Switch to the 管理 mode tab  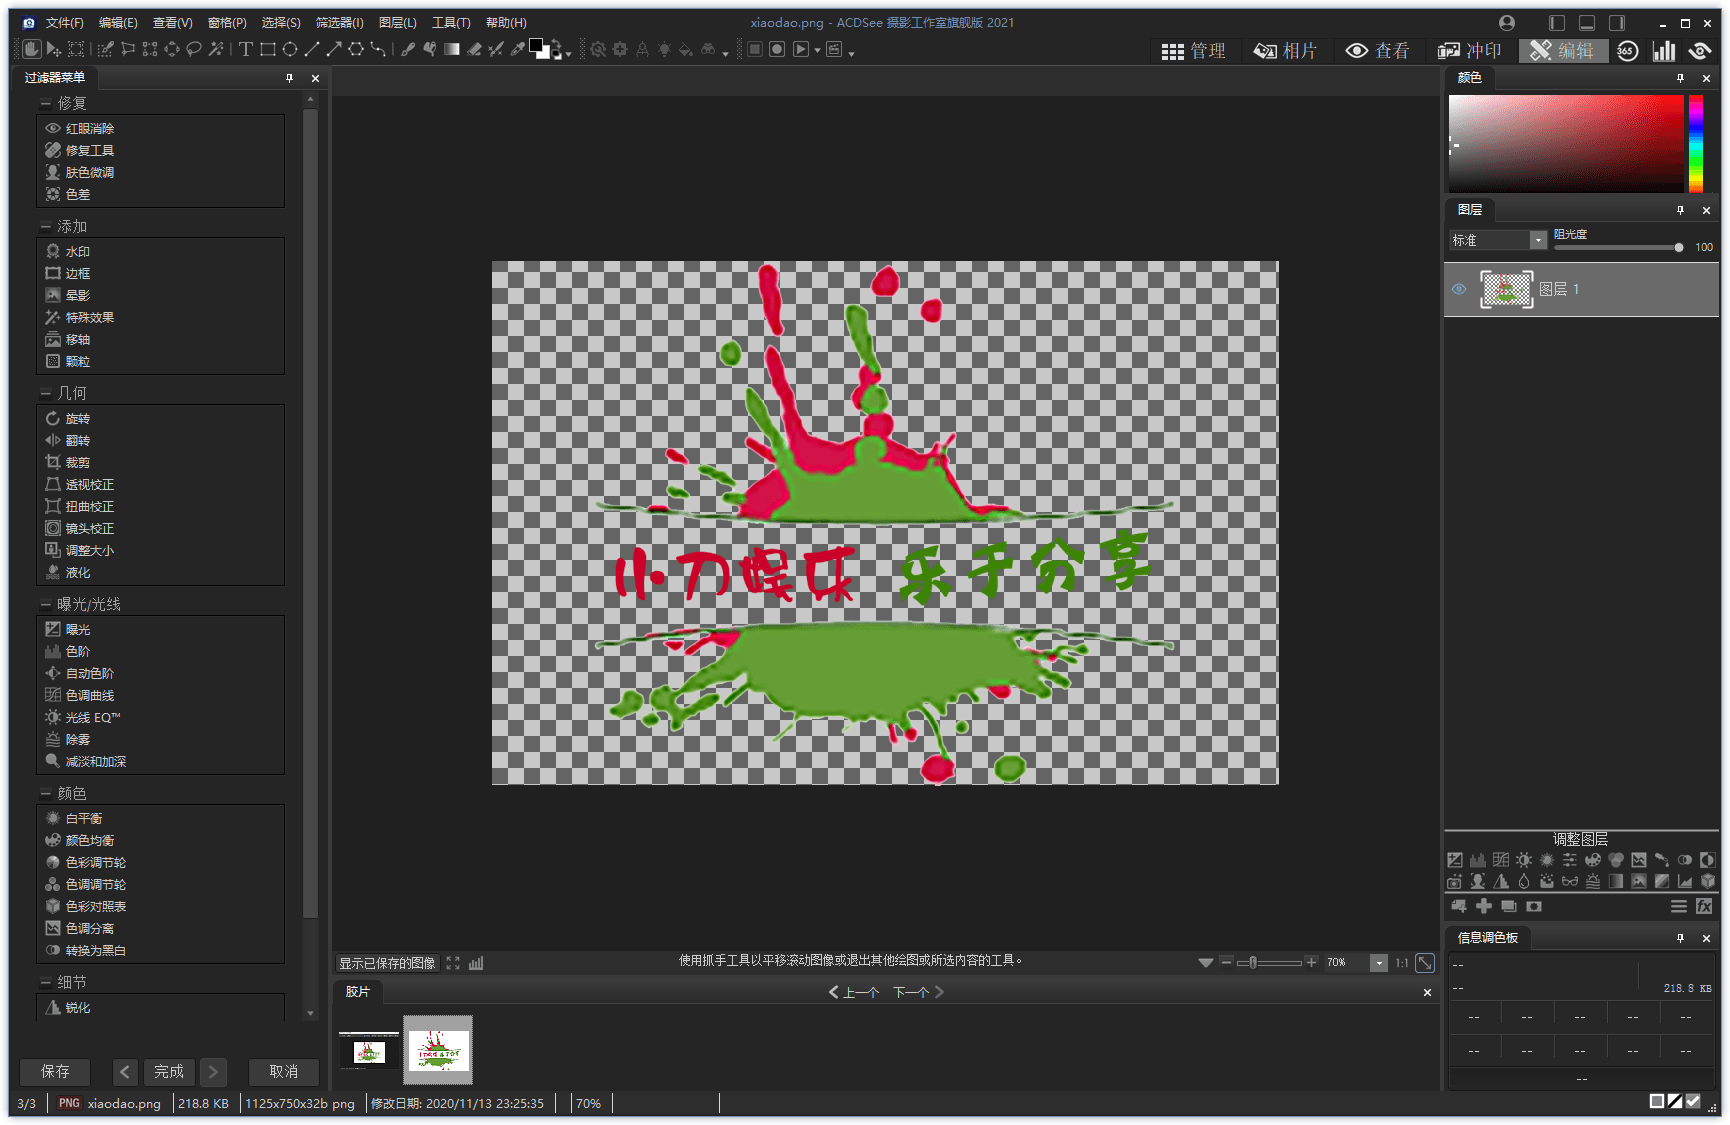pos(1196,50)
